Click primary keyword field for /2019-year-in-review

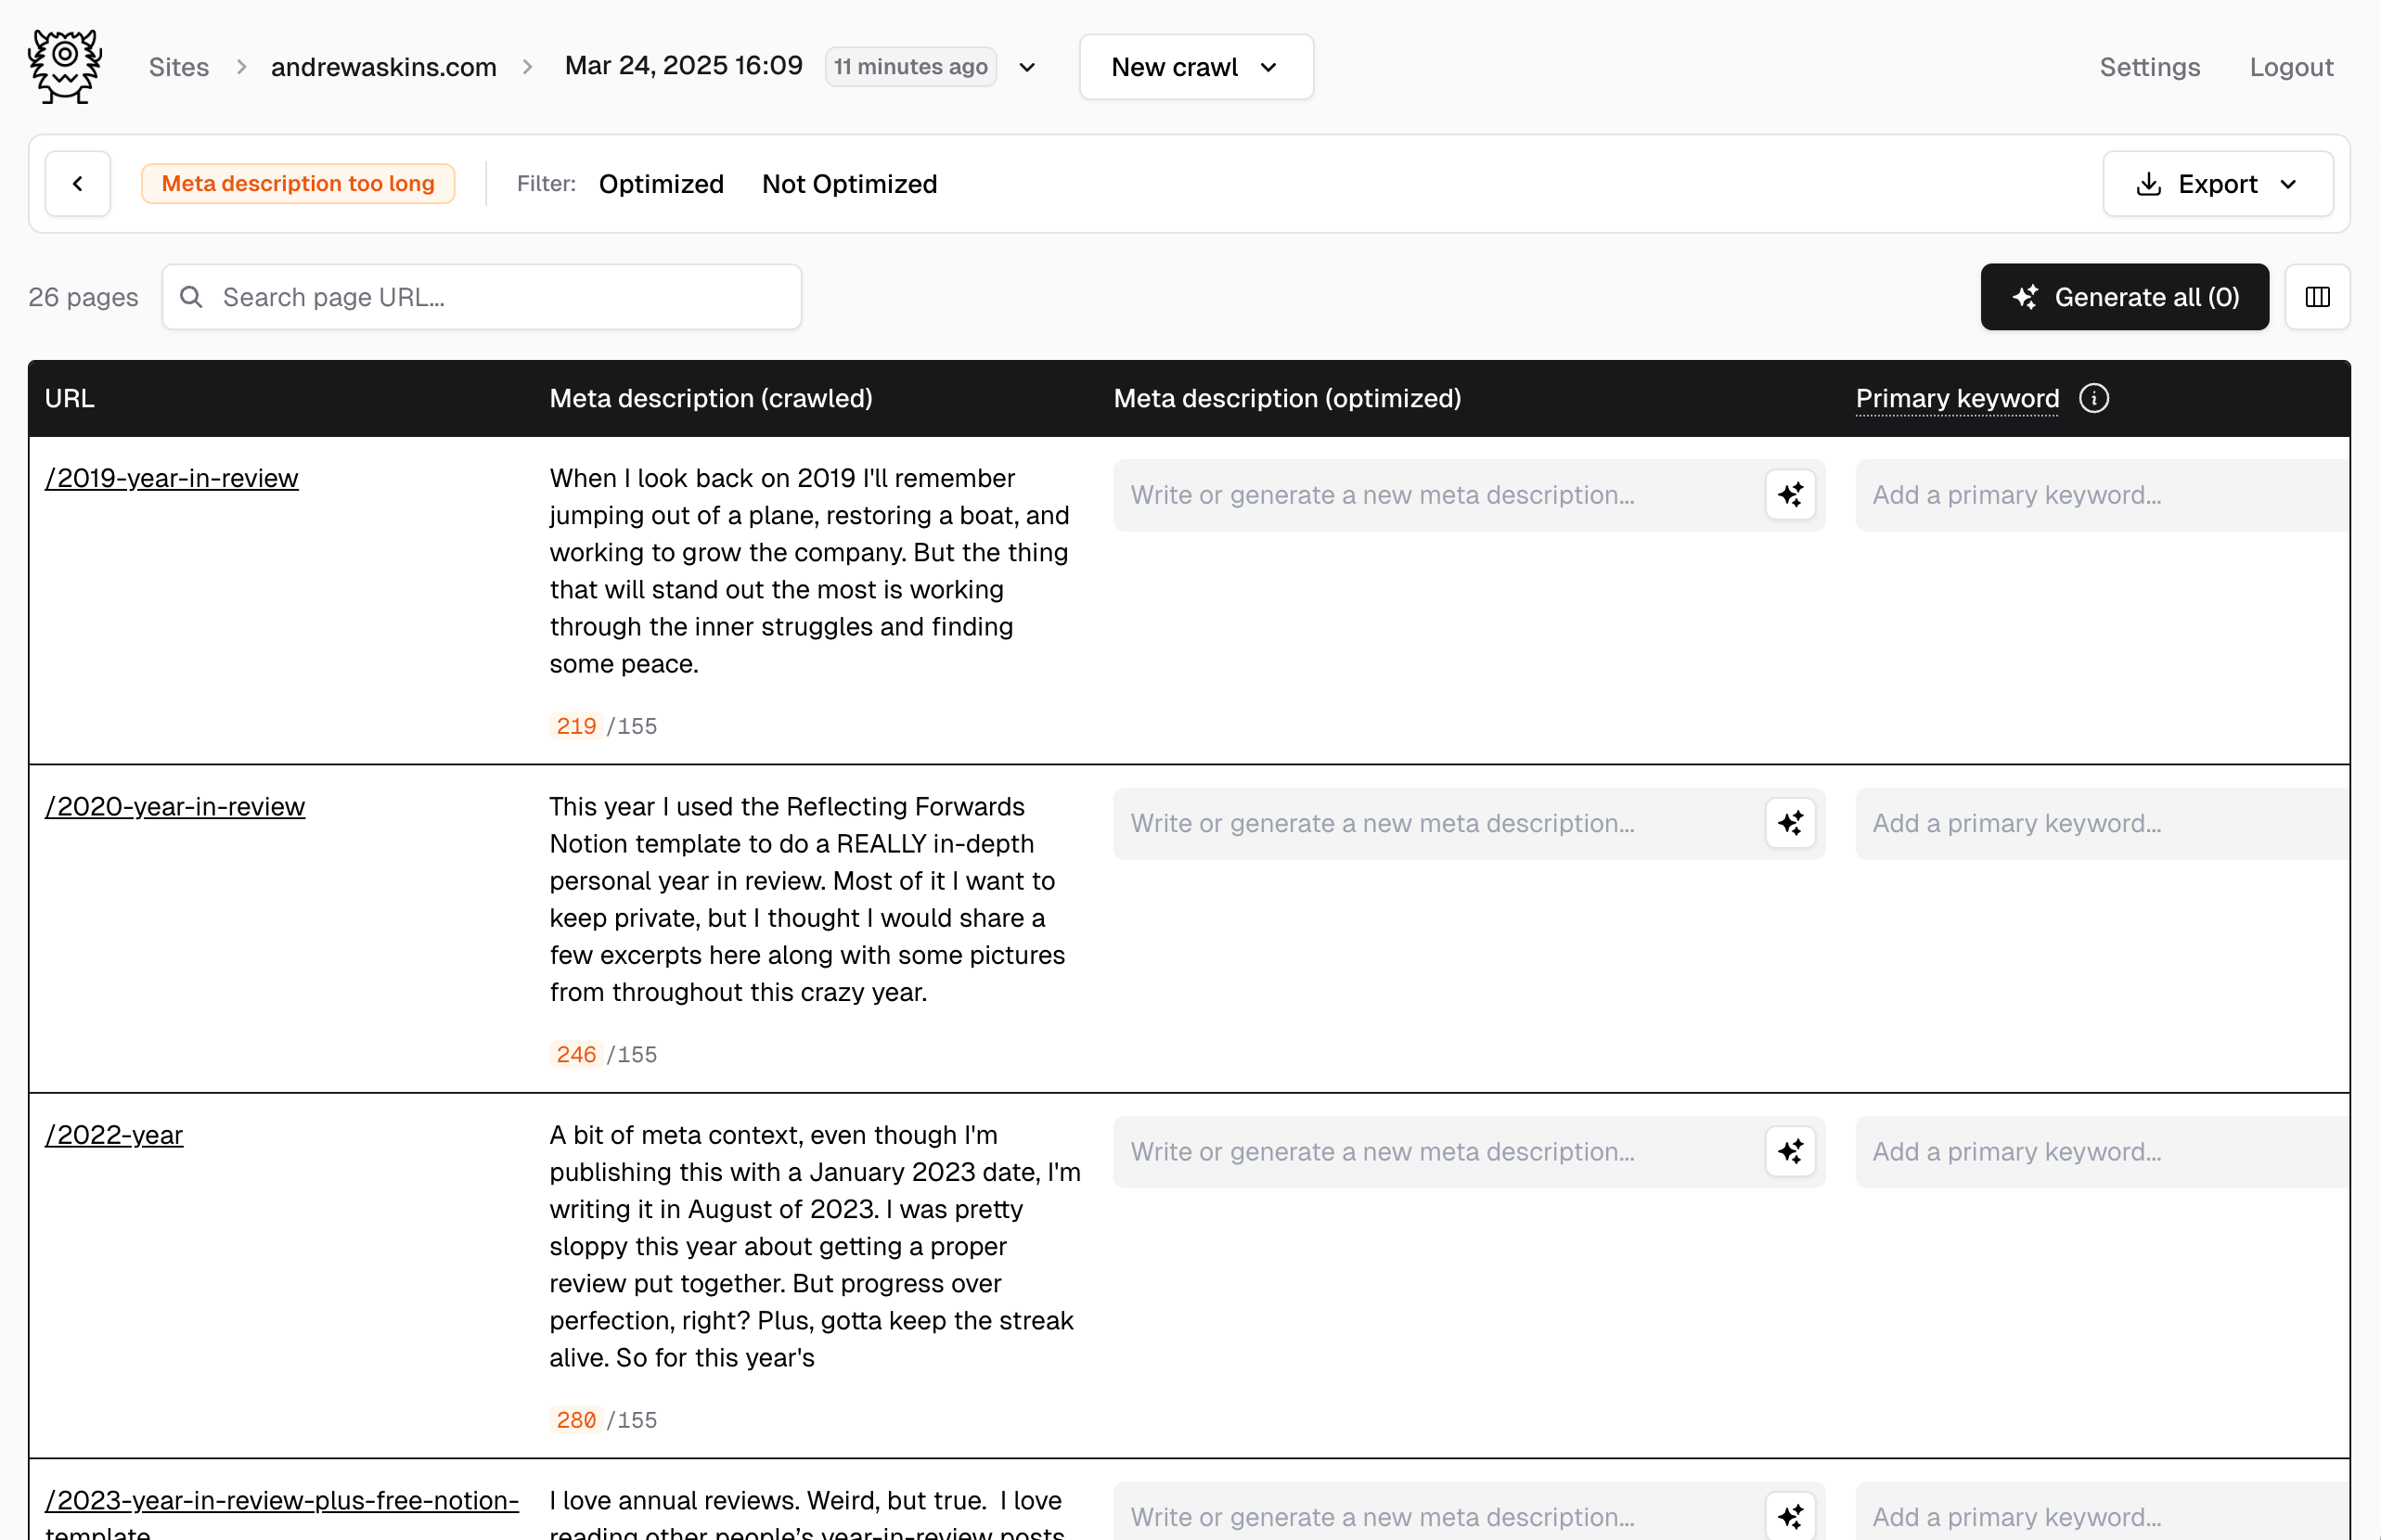[2100, 495]
